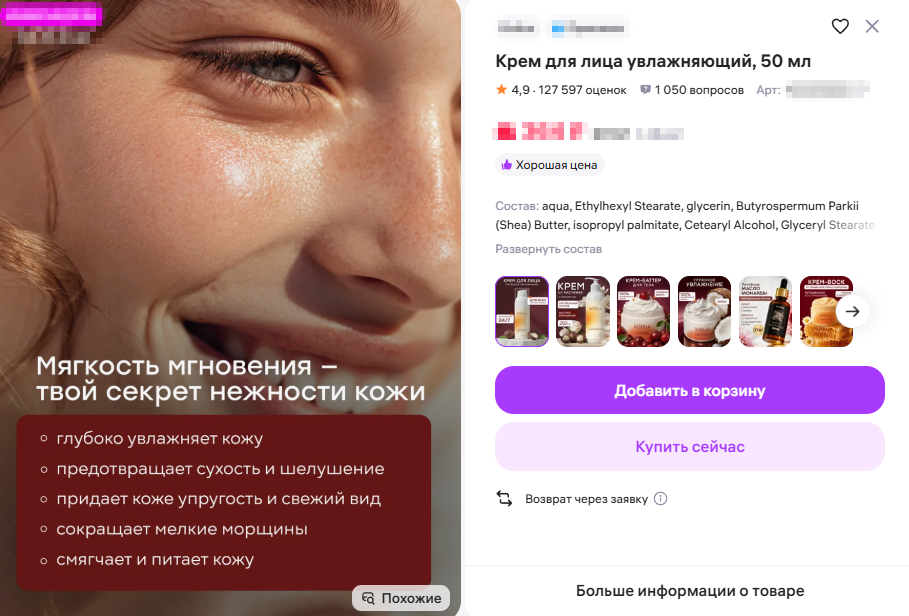Select the first face cream thumbnail
The image size is (909, 616).
tap(522, 311)
